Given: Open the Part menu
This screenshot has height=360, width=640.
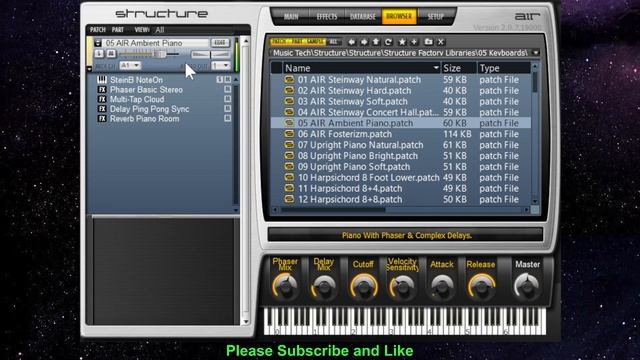Looking at the screenshot, I should (x=118, y=29).
